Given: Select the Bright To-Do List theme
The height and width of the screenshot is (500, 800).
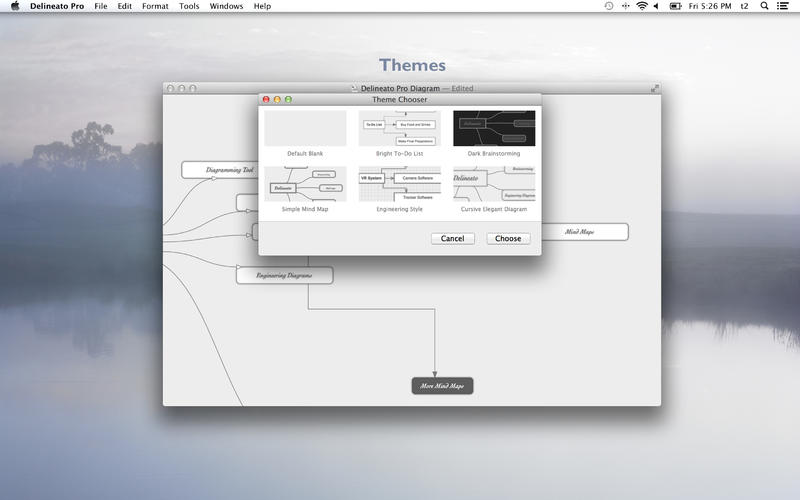Looking at the screenshot, I should (399, 128).
